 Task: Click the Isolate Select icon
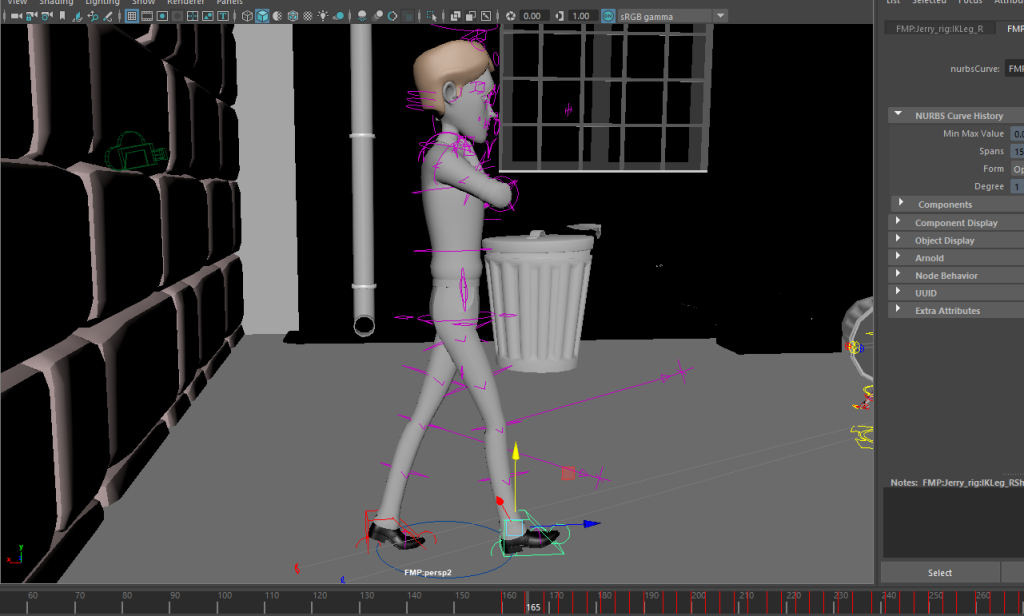click(431, 16)
